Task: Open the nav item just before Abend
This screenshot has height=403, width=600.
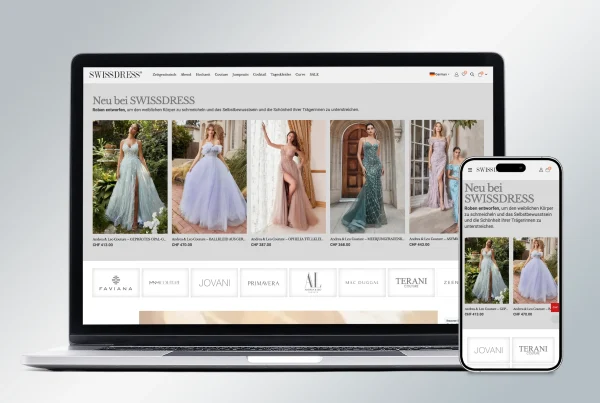Action: click(x=165, y=75)
